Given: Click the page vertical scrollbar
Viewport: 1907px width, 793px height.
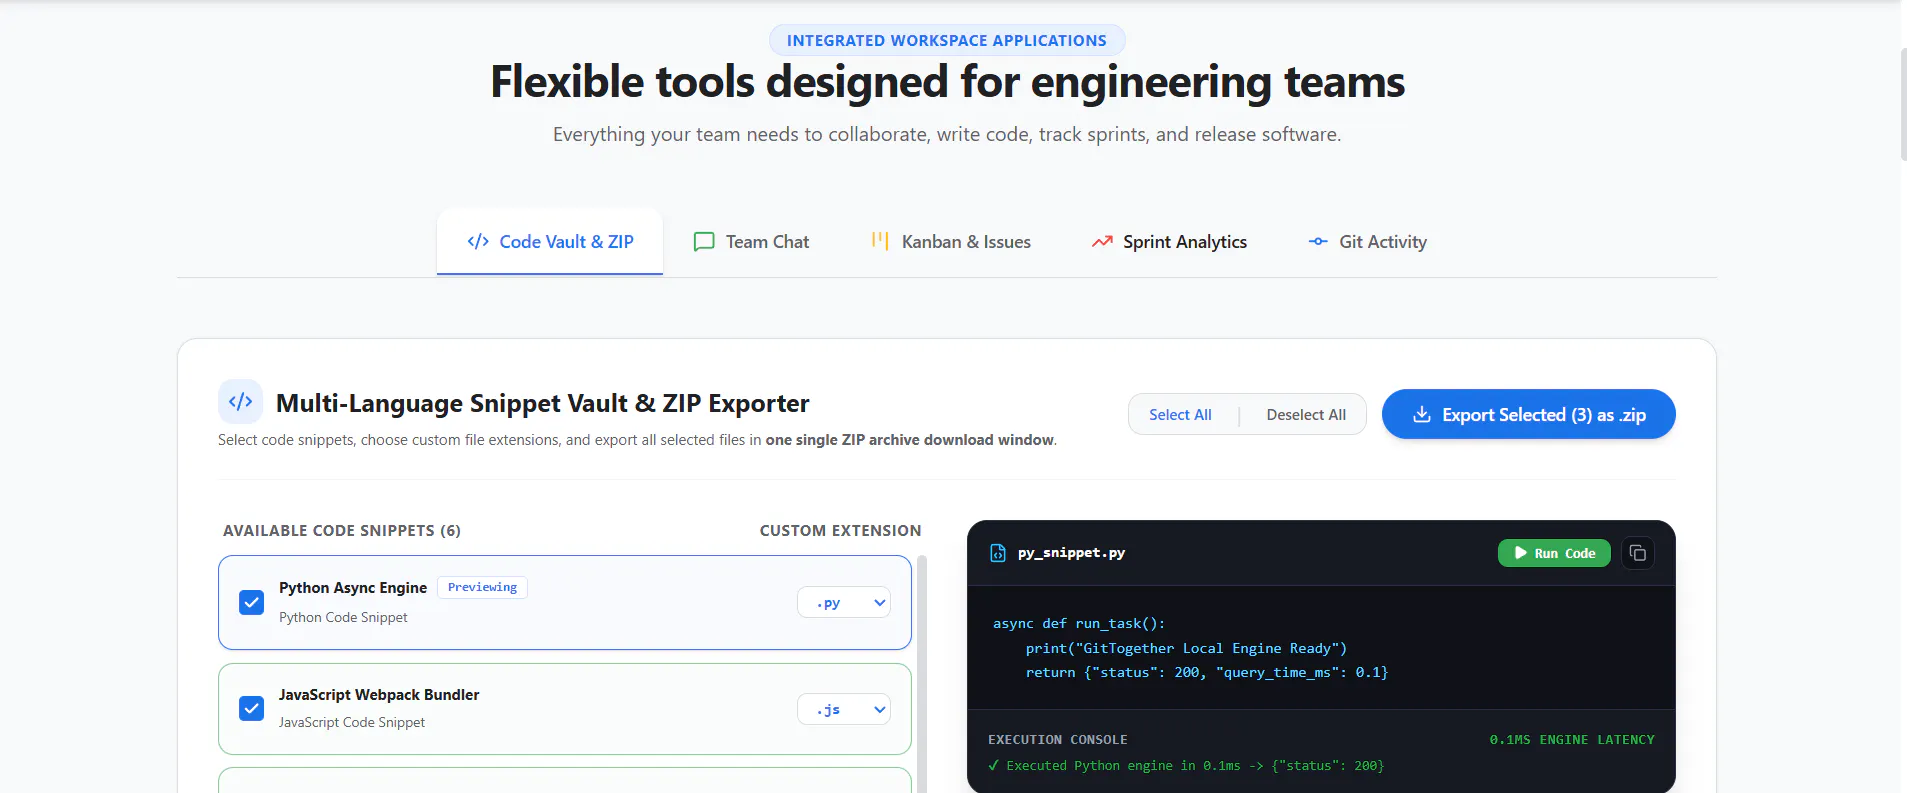Looking at the screenshot, I should click(1902, 104).
